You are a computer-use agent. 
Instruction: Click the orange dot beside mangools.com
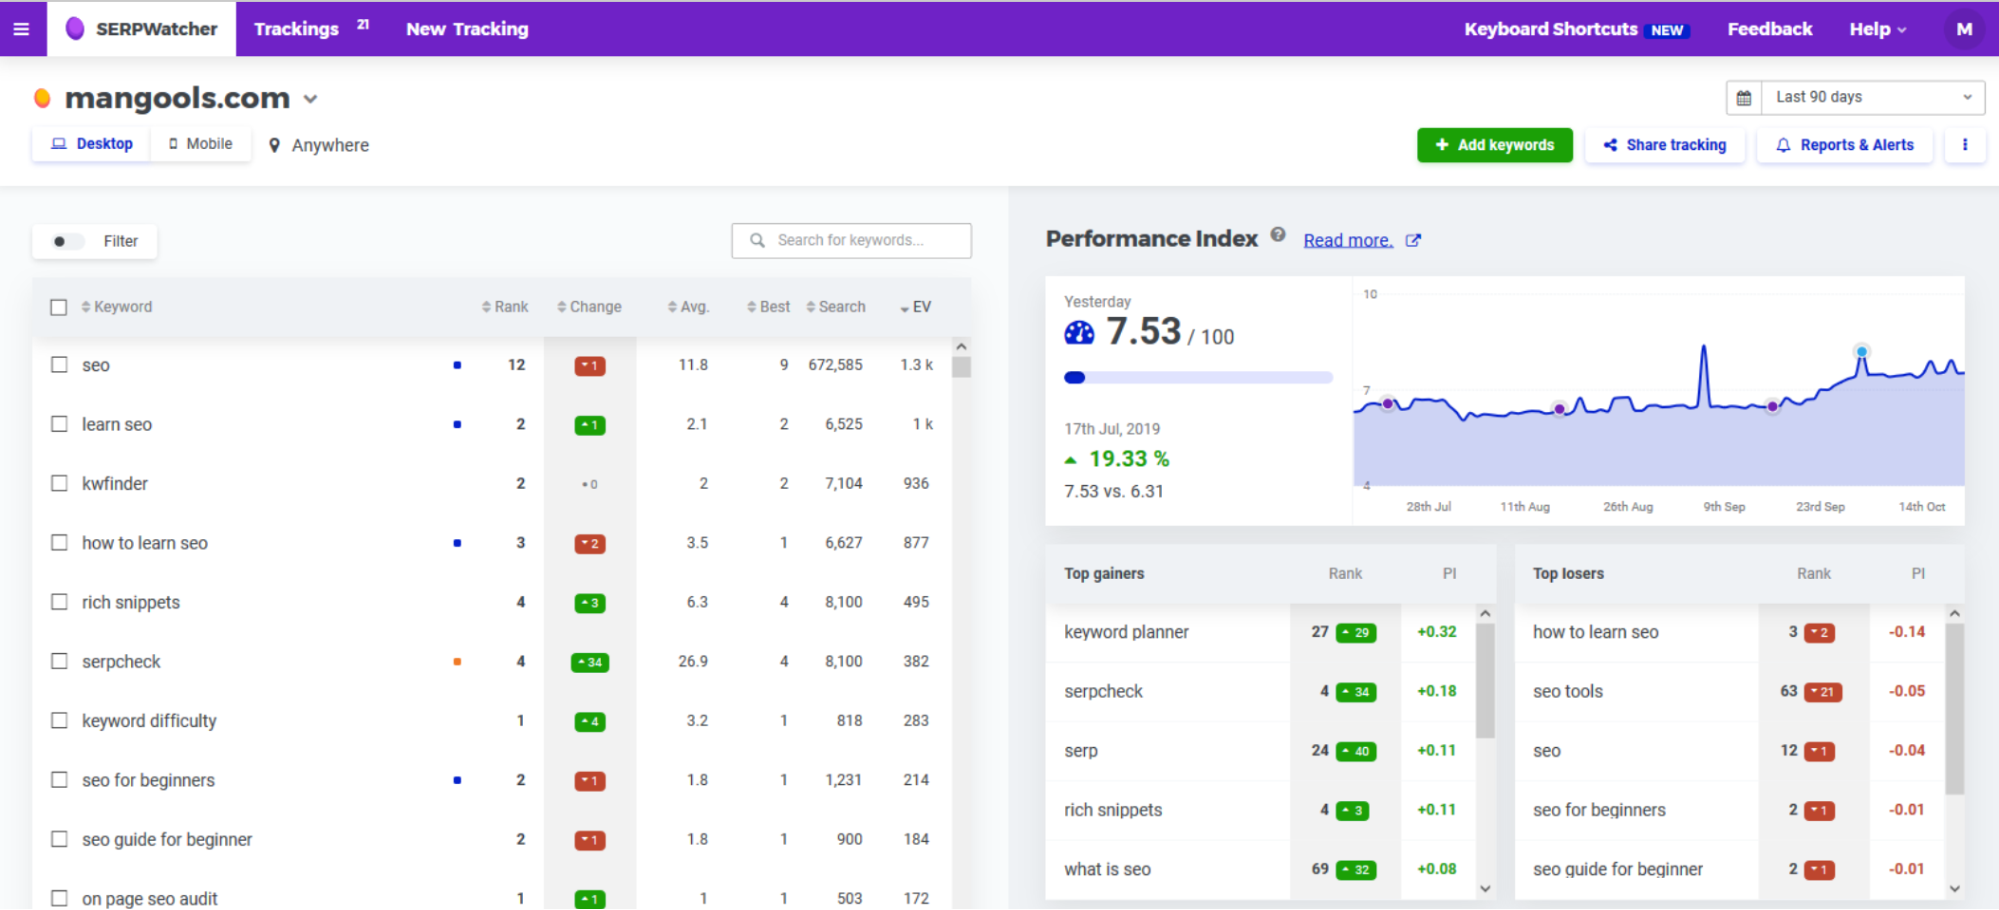point(43,98)
